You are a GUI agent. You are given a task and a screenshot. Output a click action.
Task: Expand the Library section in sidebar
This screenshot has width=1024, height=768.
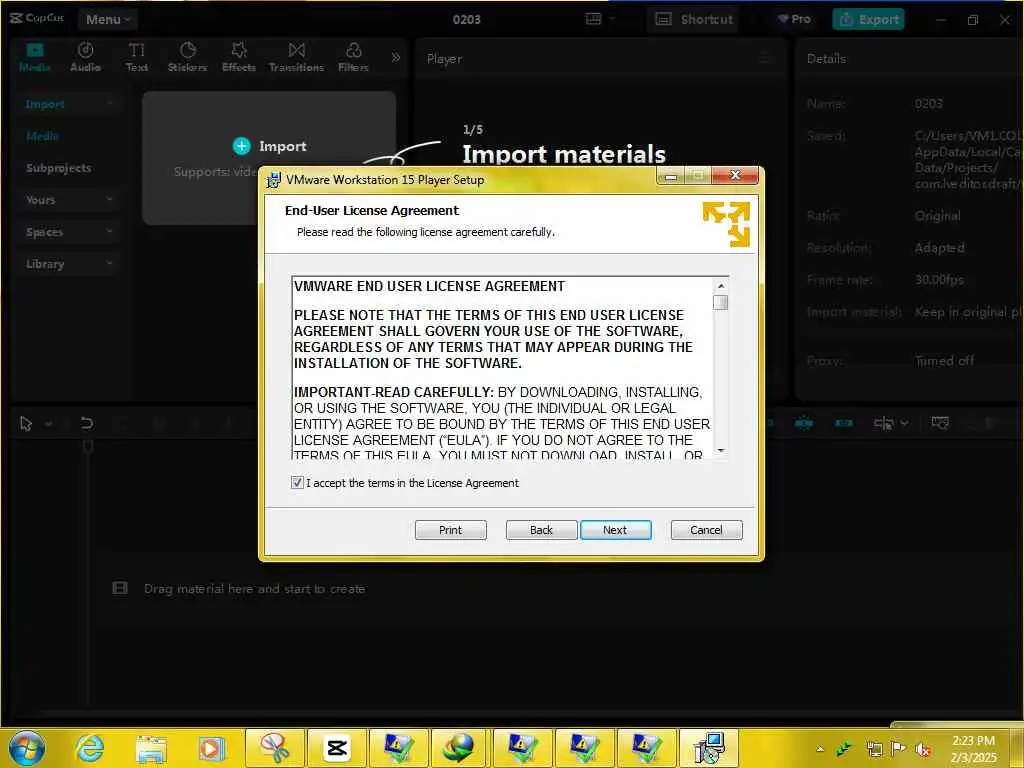click(69, 264)
